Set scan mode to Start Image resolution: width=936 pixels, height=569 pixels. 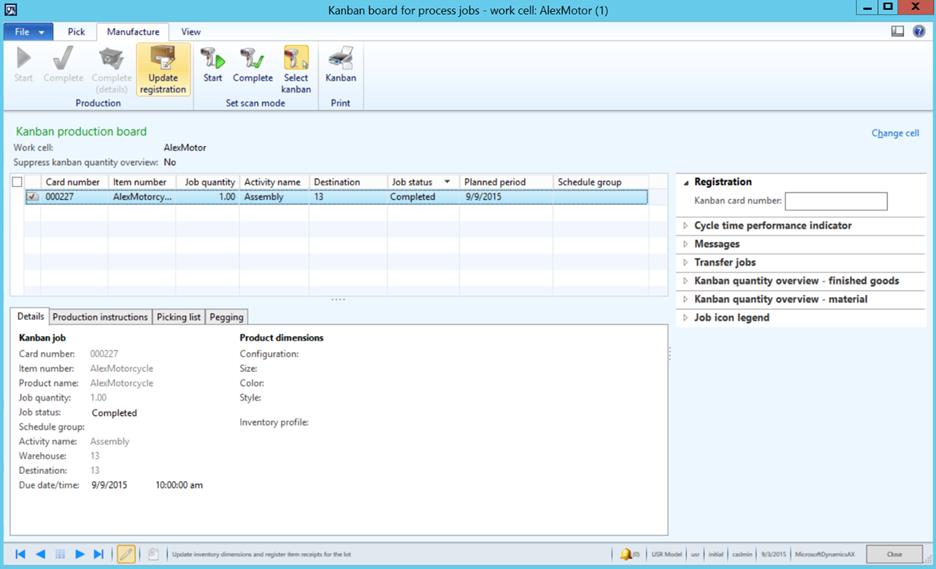[213, 64]
